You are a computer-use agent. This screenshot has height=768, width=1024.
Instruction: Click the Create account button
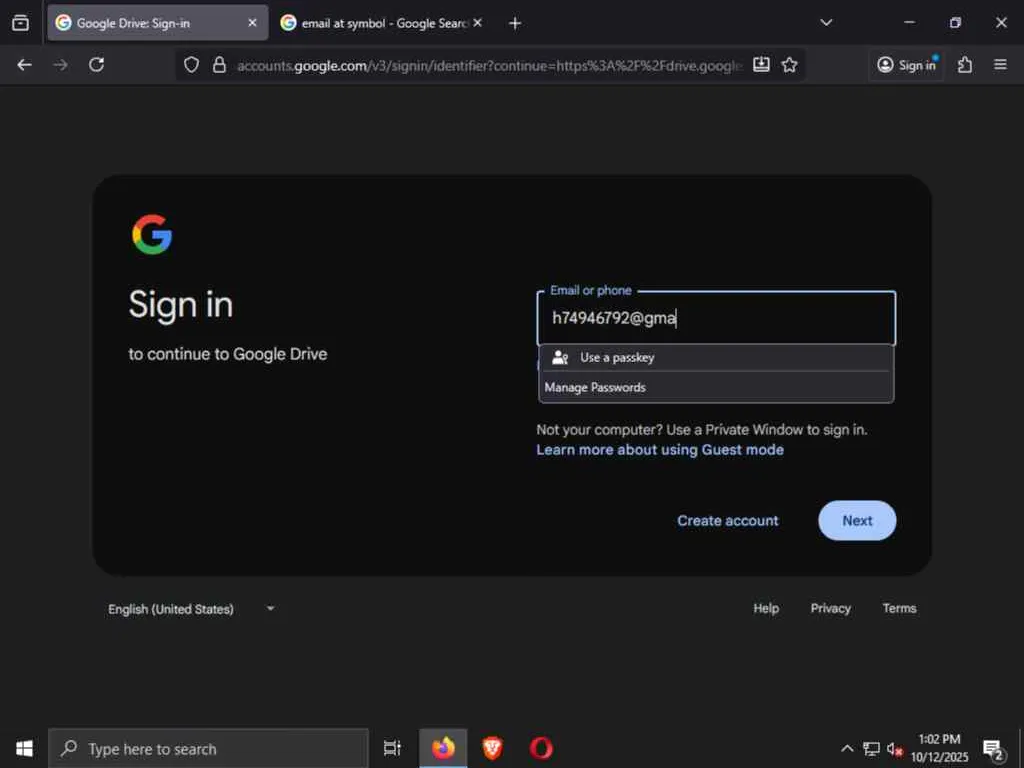[728, 520]
